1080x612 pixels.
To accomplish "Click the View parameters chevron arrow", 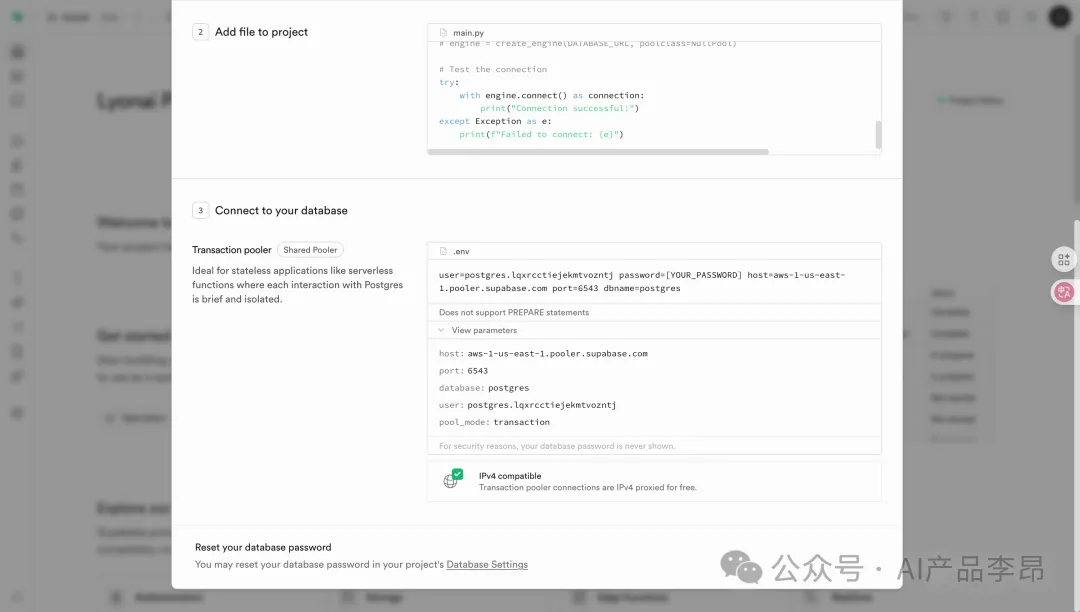I will click(x=441, y=330).
